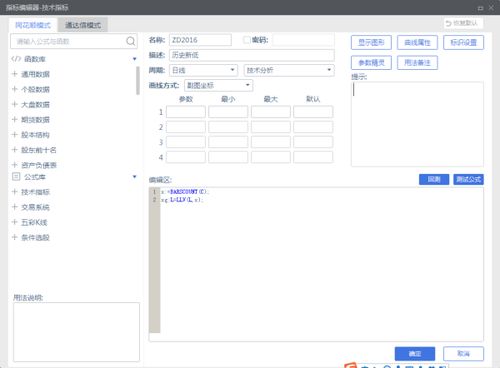Screen dimensions: 500x368
Task: Click the 密码 password input field
Action: [303, 40]
